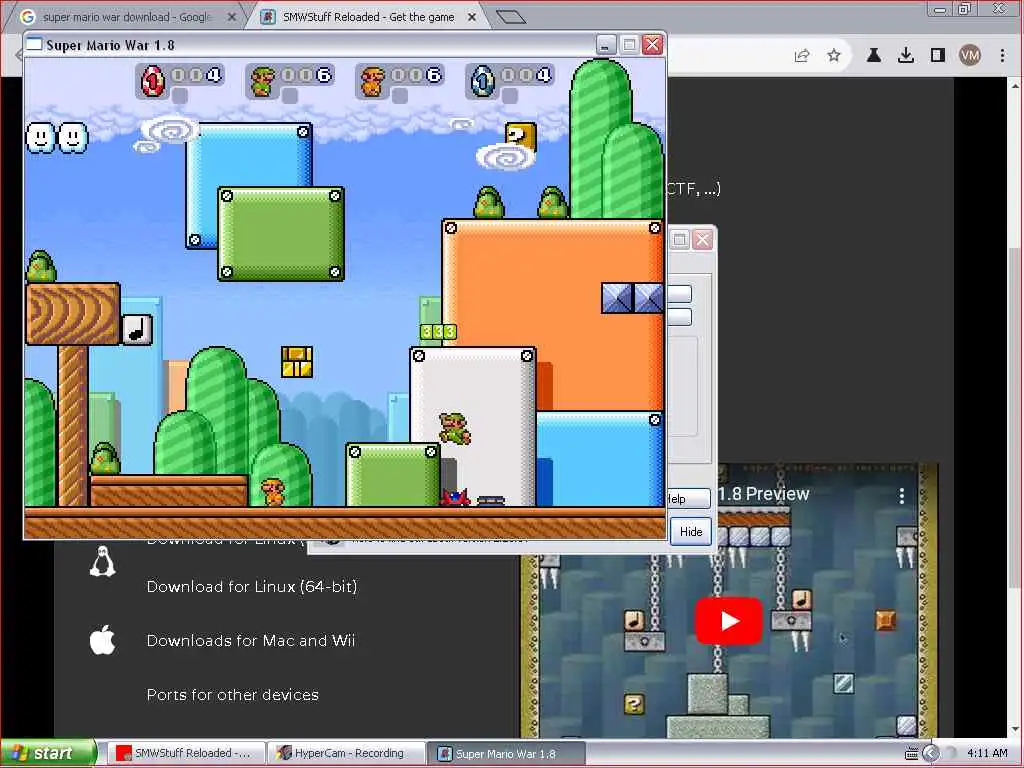Switch to Super Mario War 1.8 taskbar button
Viewport: 1024px width, 768px height.
[505, 754]
